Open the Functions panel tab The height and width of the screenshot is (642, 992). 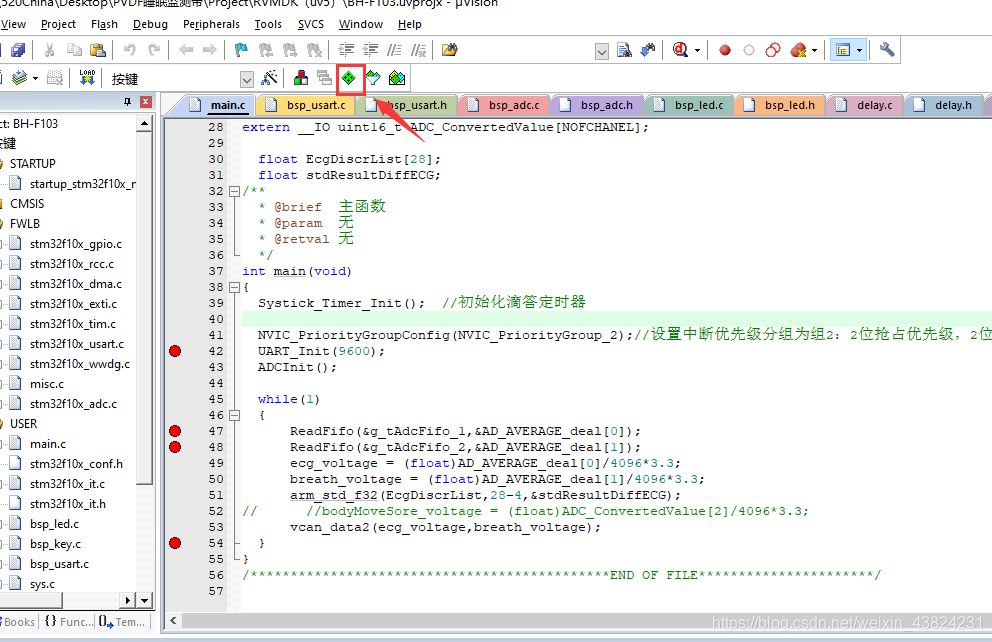69,622
